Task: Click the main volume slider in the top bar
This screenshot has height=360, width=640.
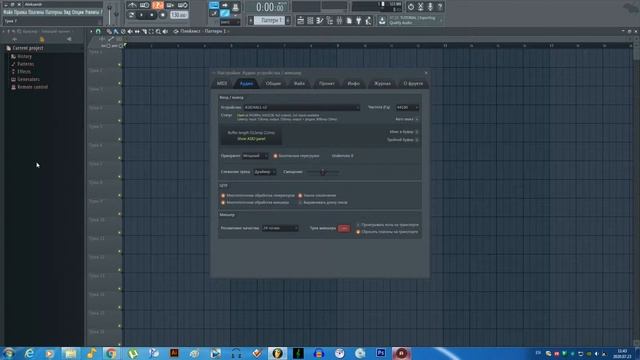Action: pyautogui.click(x=109, y=13)
